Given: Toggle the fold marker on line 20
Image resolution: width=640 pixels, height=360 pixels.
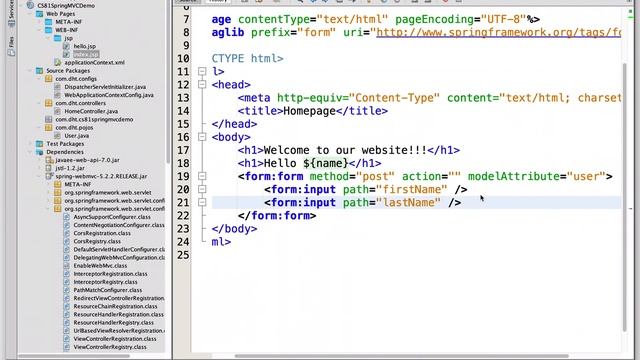Looking at the screenshot, I should tap(202, 189).
